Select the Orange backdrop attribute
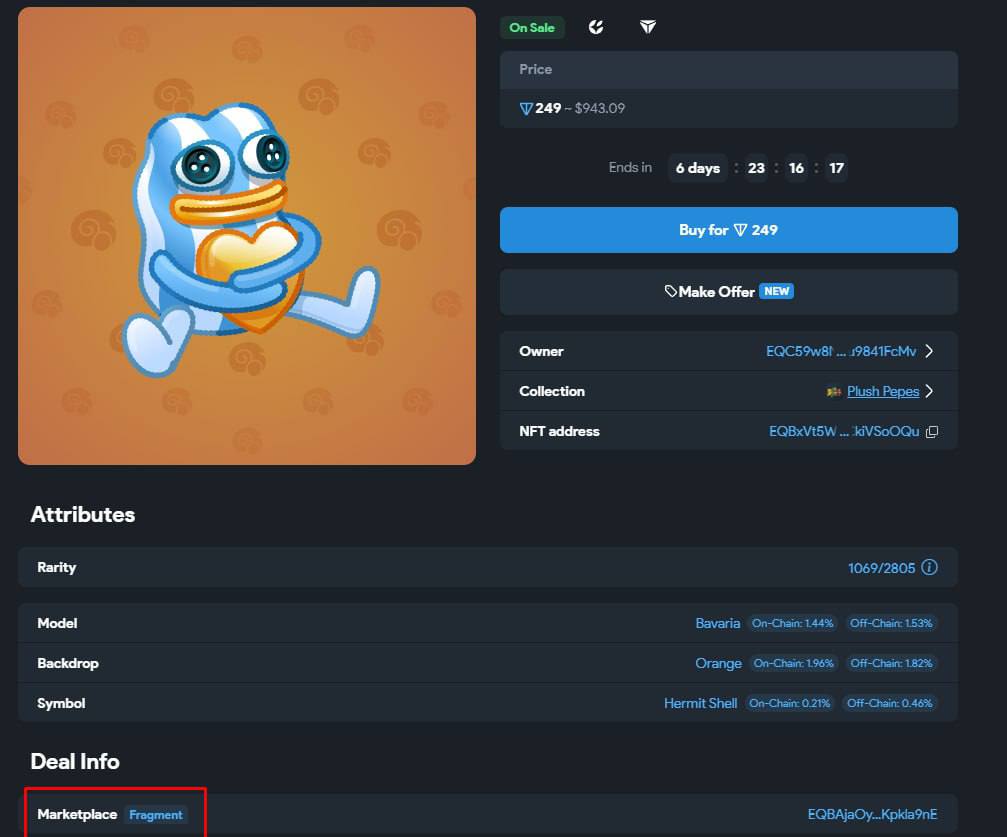Viewport: 1007px width, 837px height. (718, 663)
